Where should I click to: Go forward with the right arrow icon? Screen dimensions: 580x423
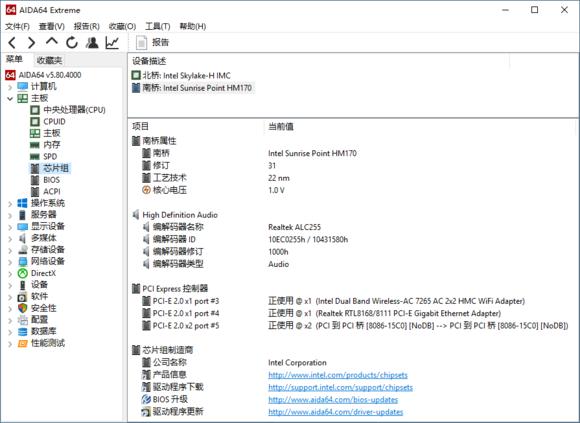pos(32,43)
